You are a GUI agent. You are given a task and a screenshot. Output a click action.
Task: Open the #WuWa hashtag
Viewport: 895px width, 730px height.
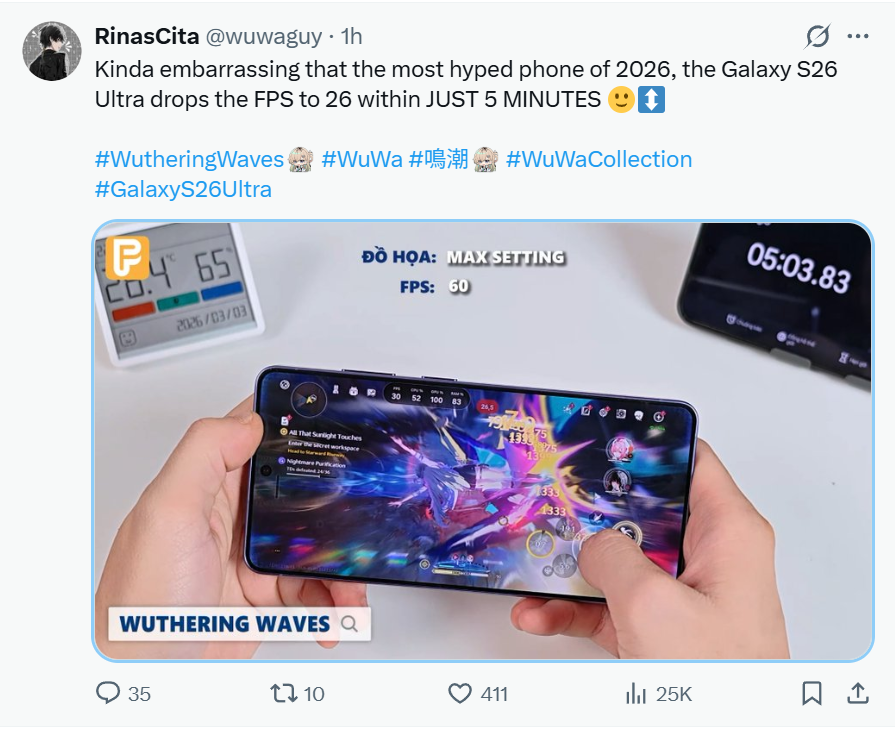pyautogui.click(x=362, y=159)
